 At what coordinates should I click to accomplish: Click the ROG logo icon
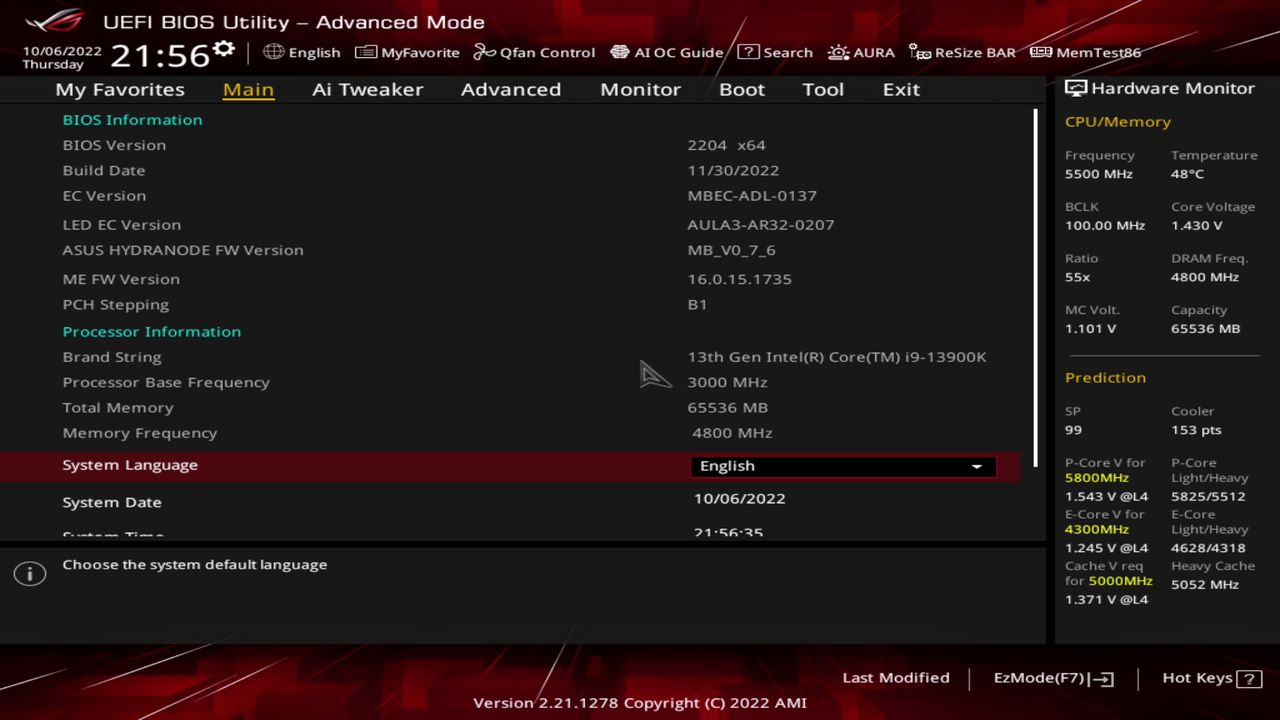click(55, 21)
